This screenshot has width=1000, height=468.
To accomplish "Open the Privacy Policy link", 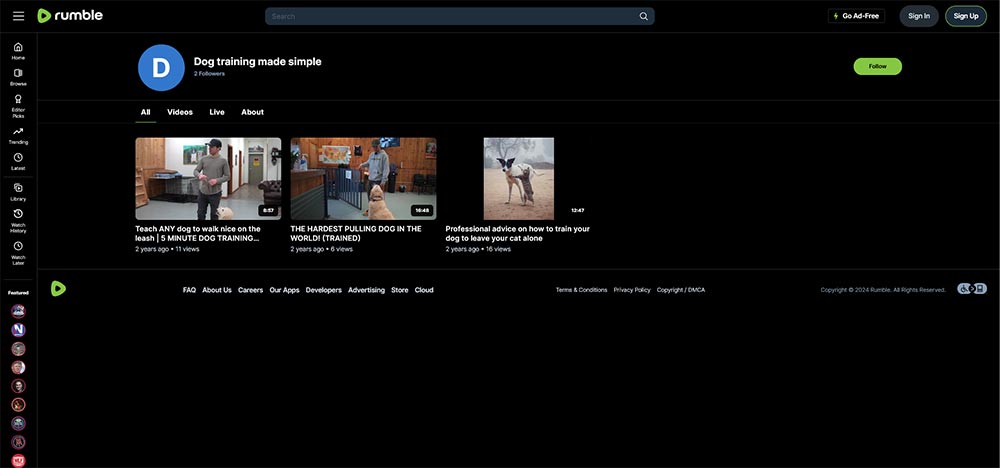I will (632, 290).
